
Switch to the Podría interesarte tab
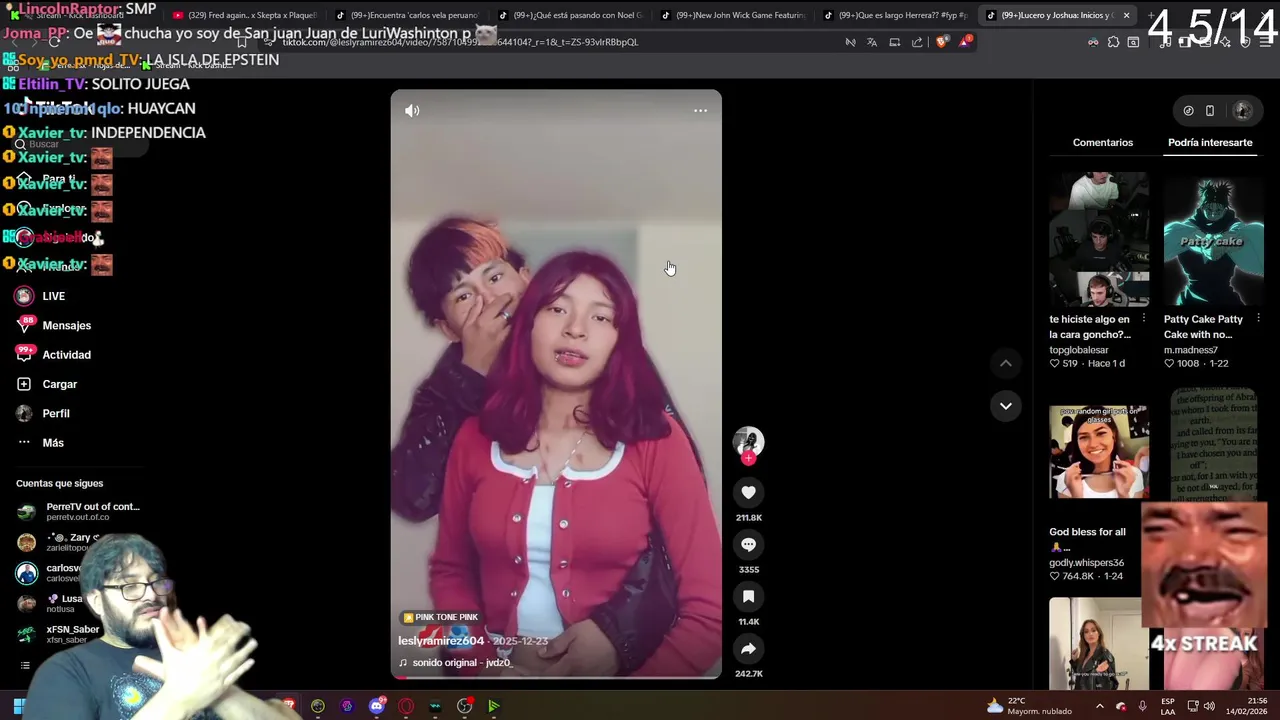click(1210, 143)
